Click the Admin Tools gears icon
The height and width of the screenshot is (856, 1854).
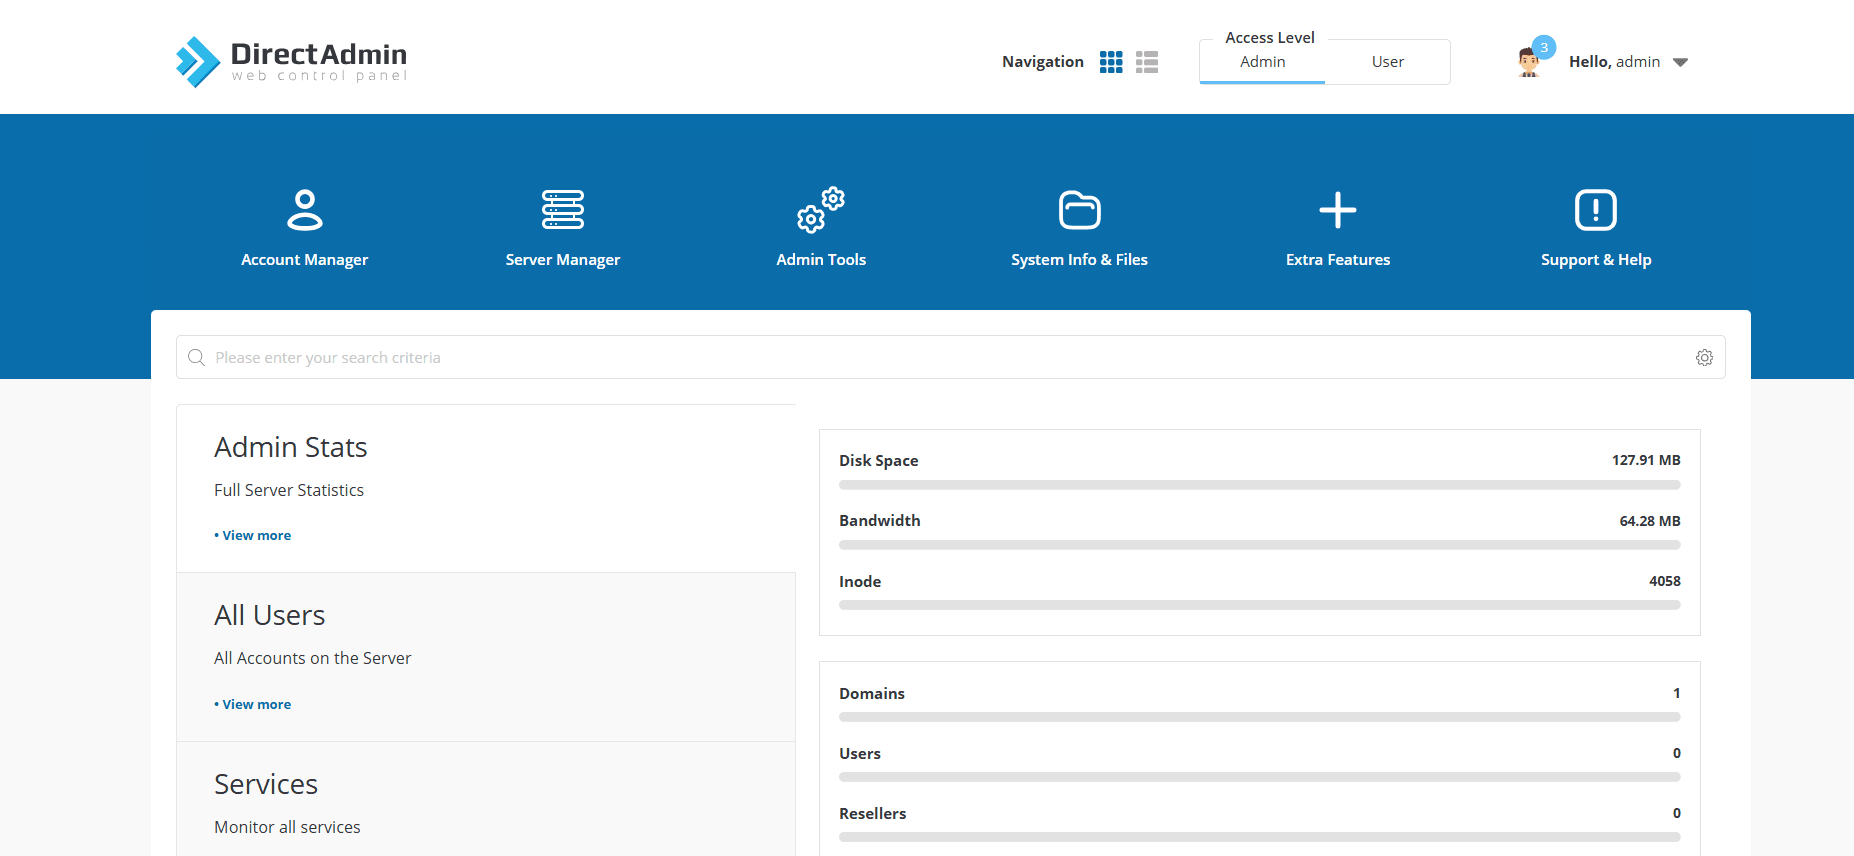820,210
